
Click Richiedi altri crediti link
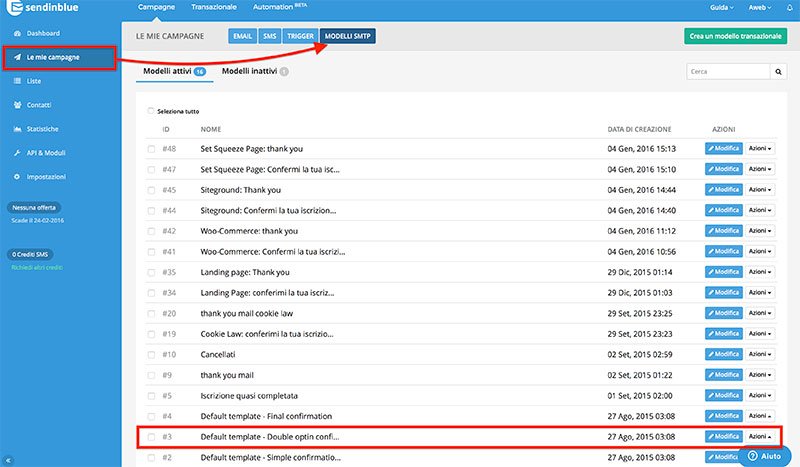click(x=37, y=267)
